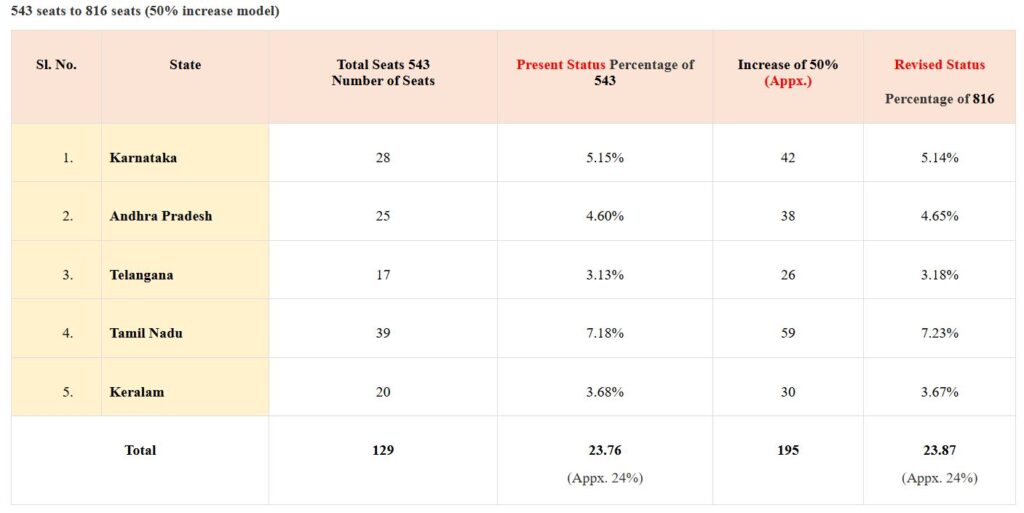
Task: Click the Keralam state cell
Action: [137, 392]
